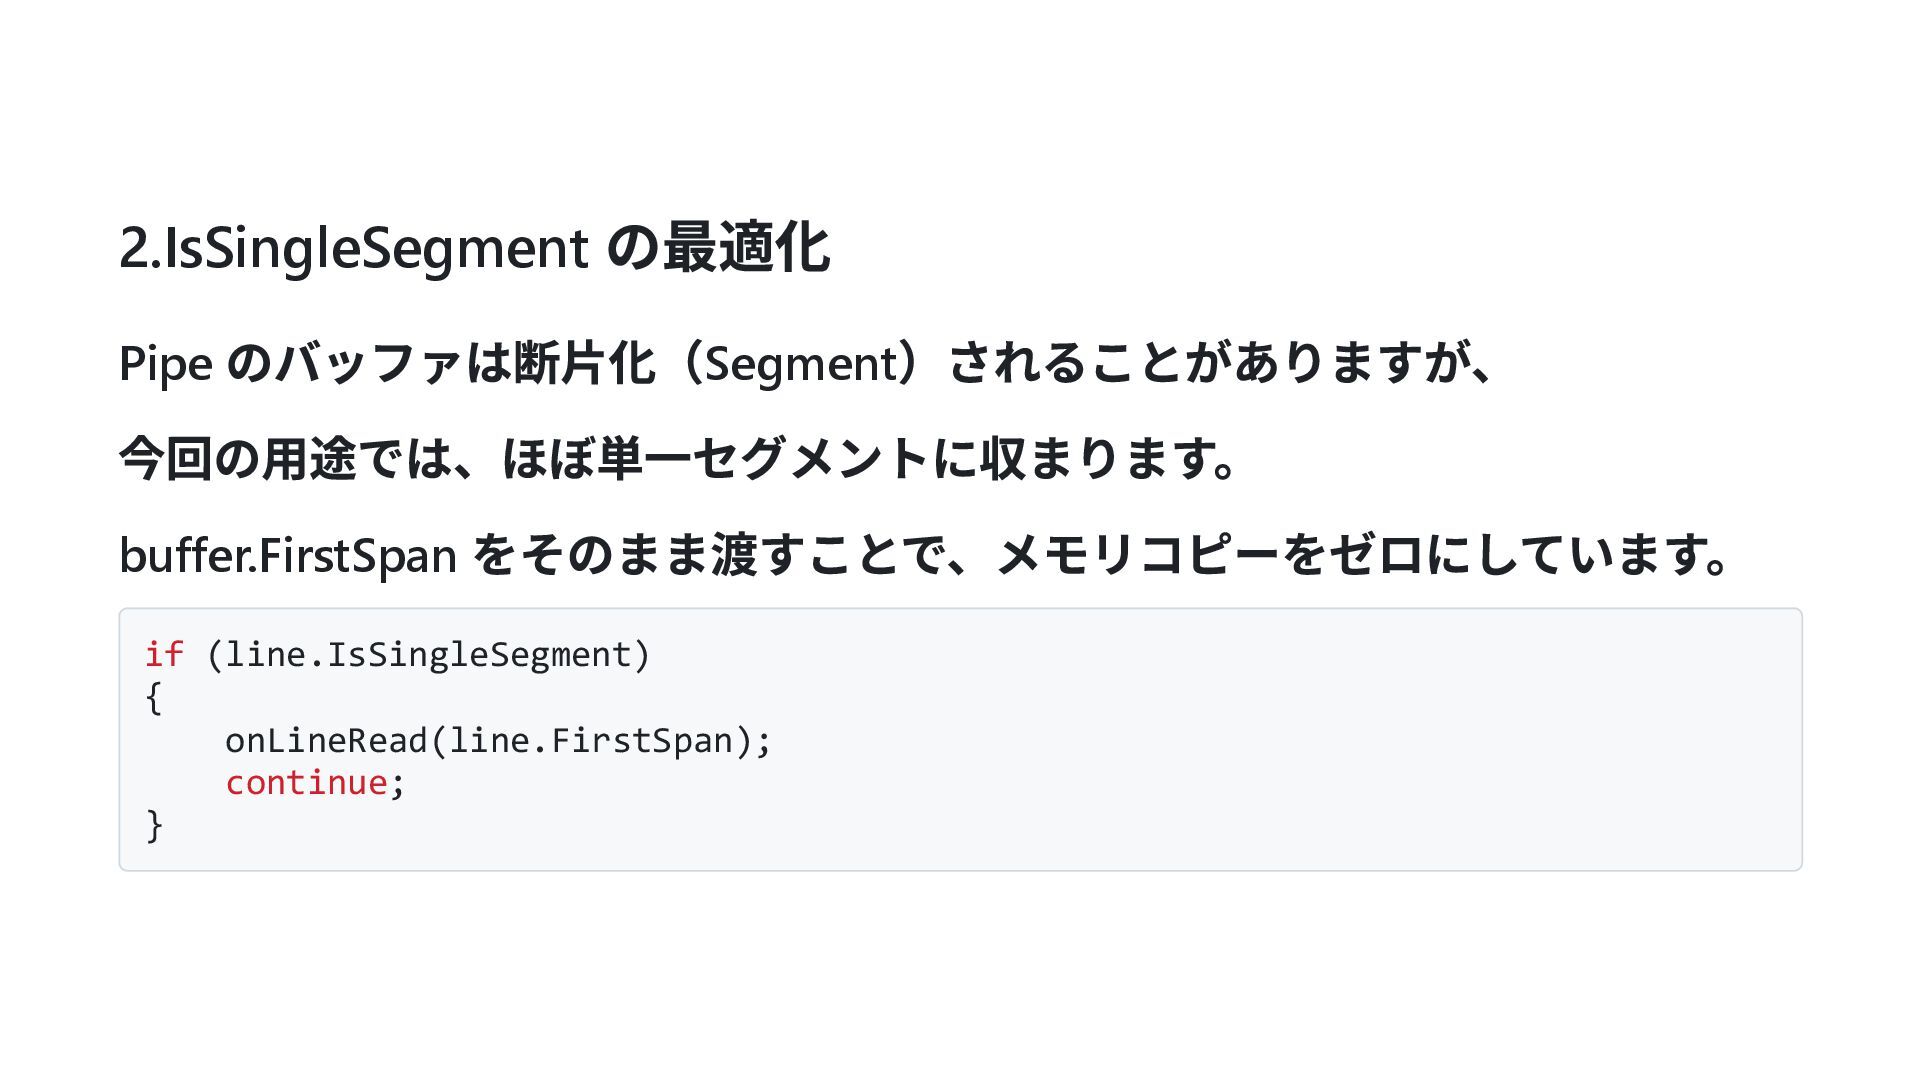Click the closing curly brace in the code
Image resolution: width=1920 pixels, height=1080 pixels.
(x=153, y=826)
